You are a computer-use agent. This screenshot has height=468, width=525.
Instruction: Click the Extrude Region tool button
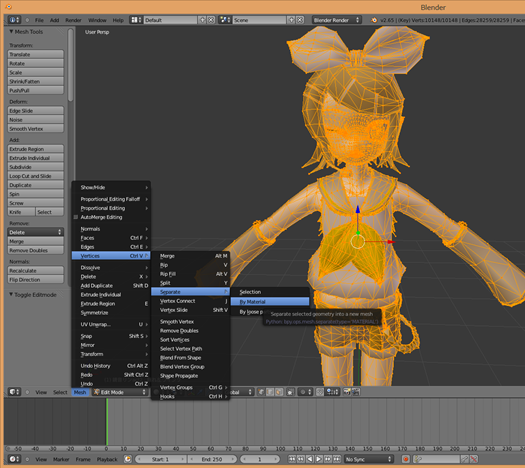35,149
